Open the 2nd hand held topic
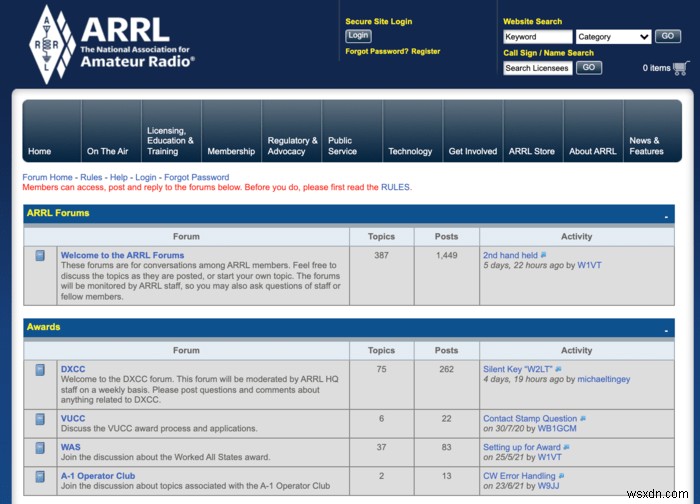This screenshot has width=700, height=504. 510,255
